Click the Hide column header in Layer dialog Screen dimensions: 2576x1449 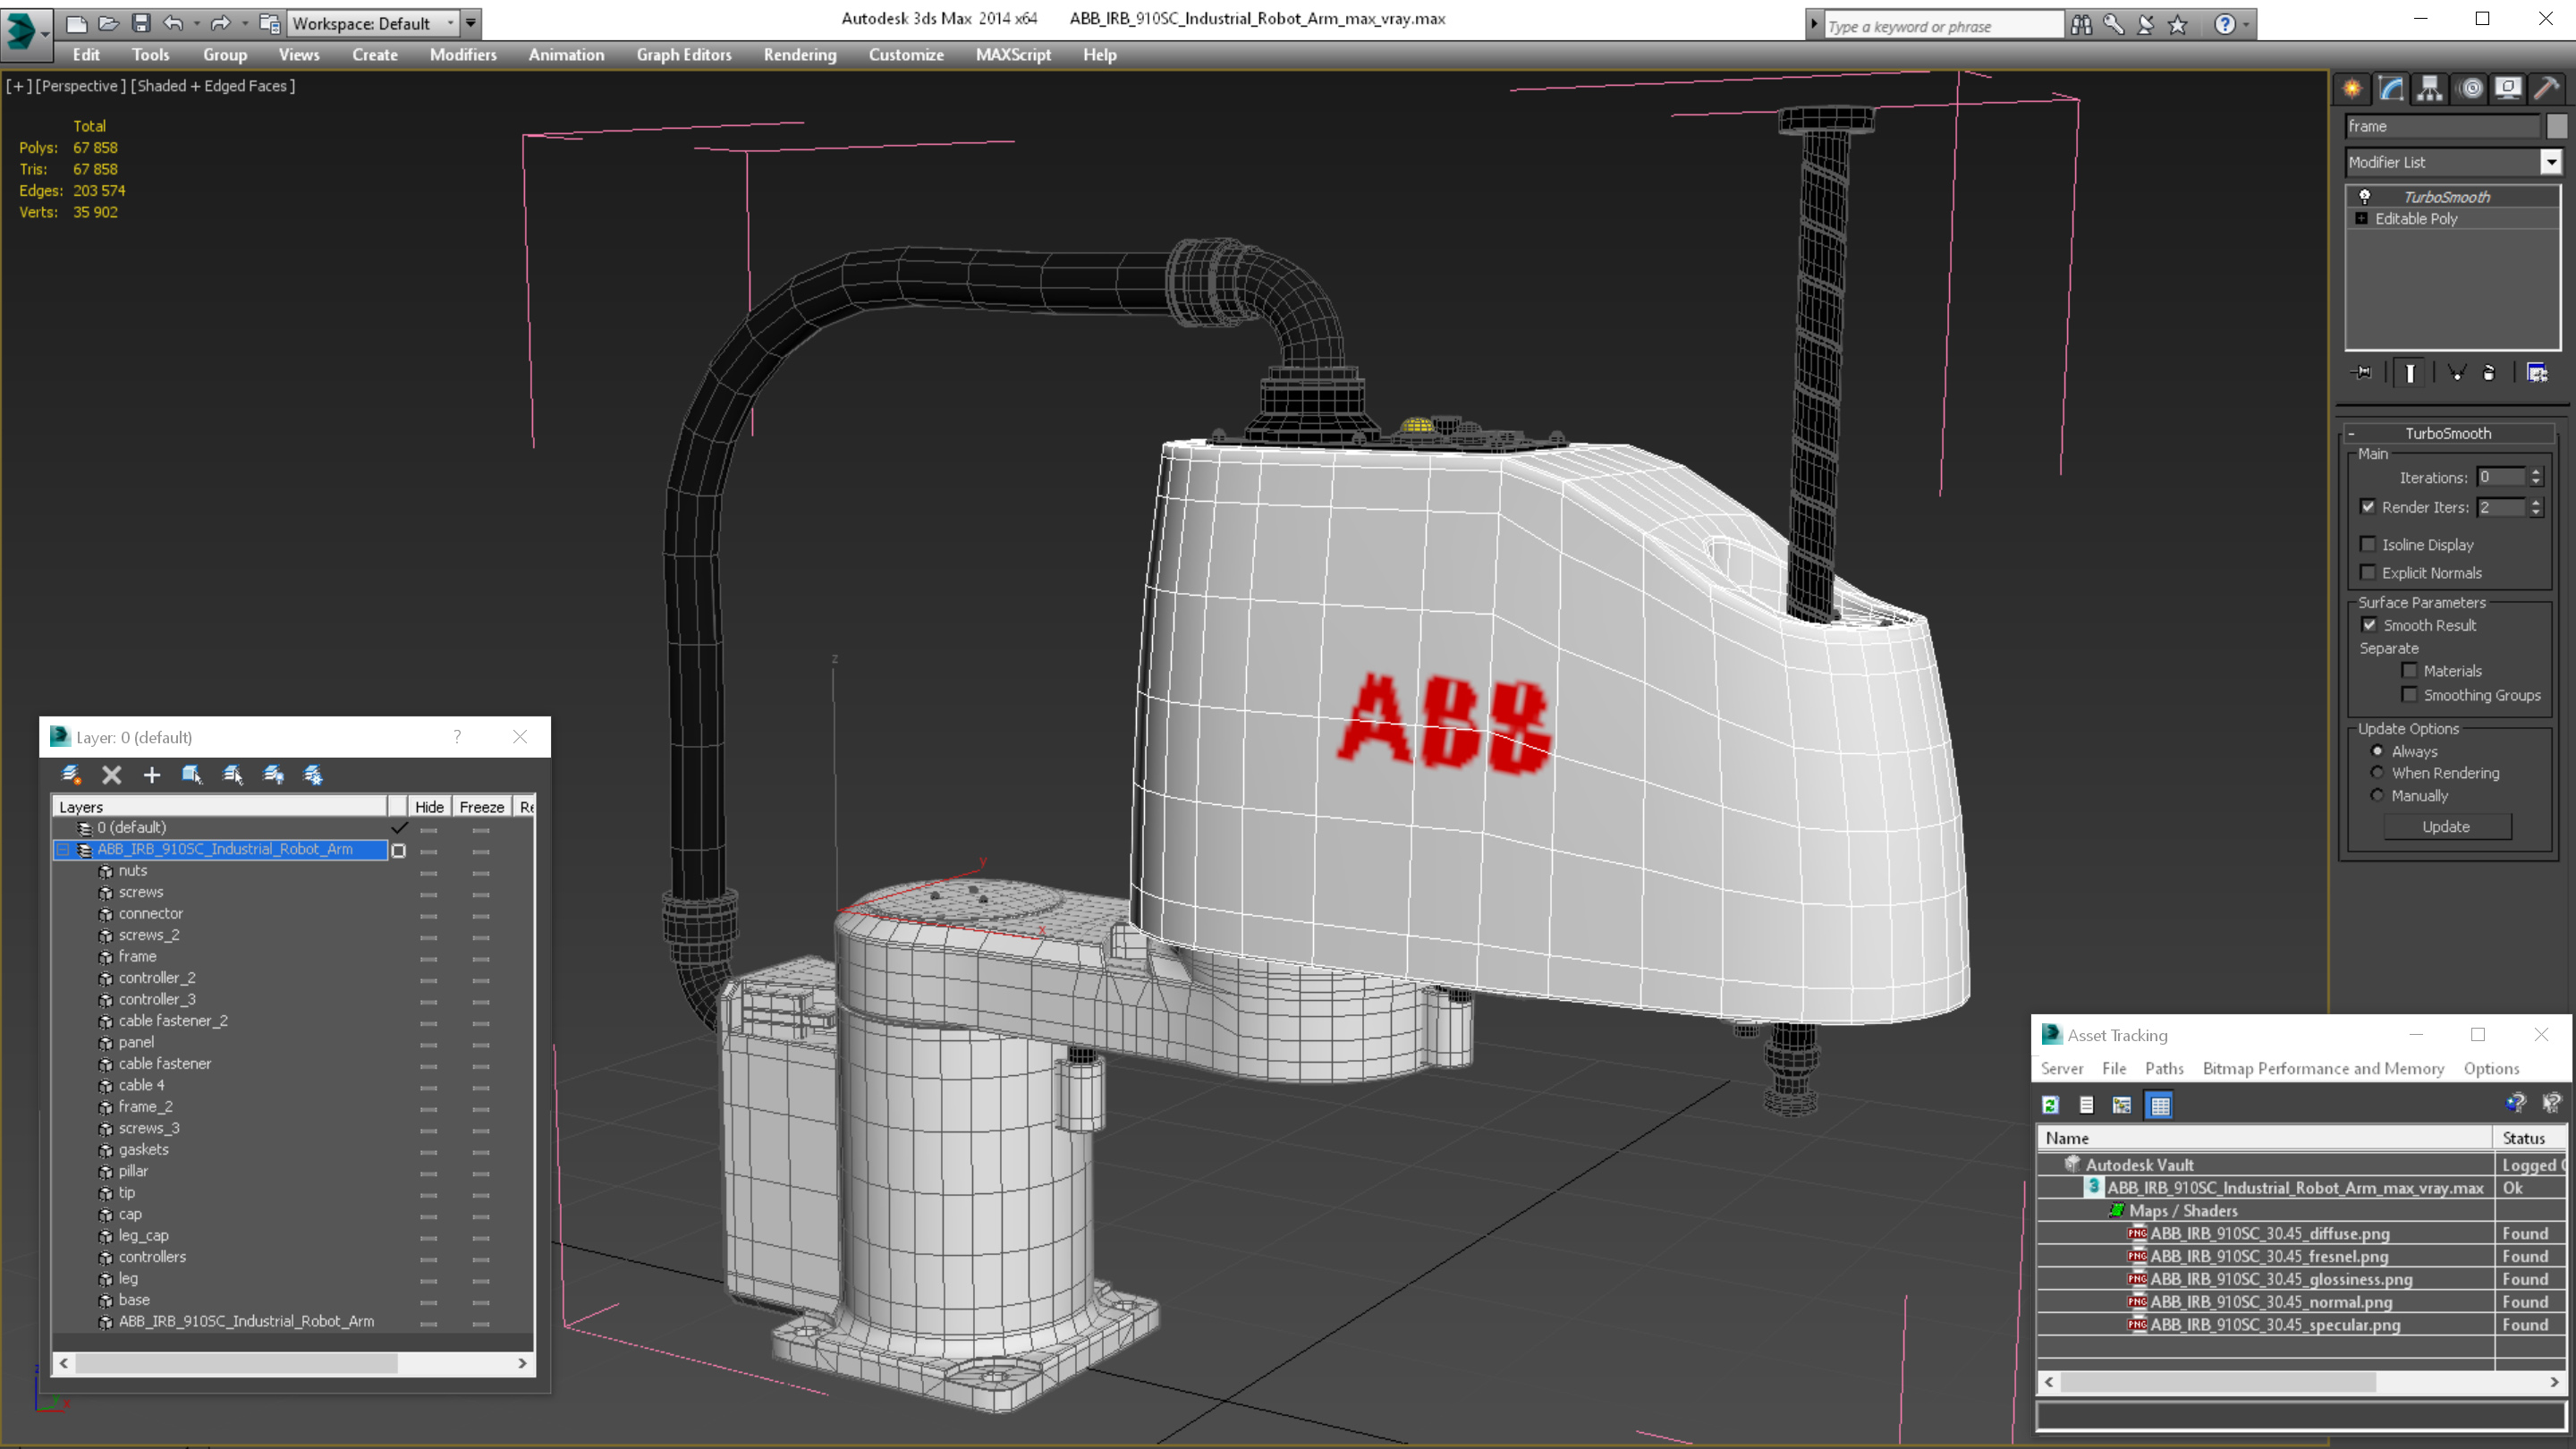pos(429,807)
